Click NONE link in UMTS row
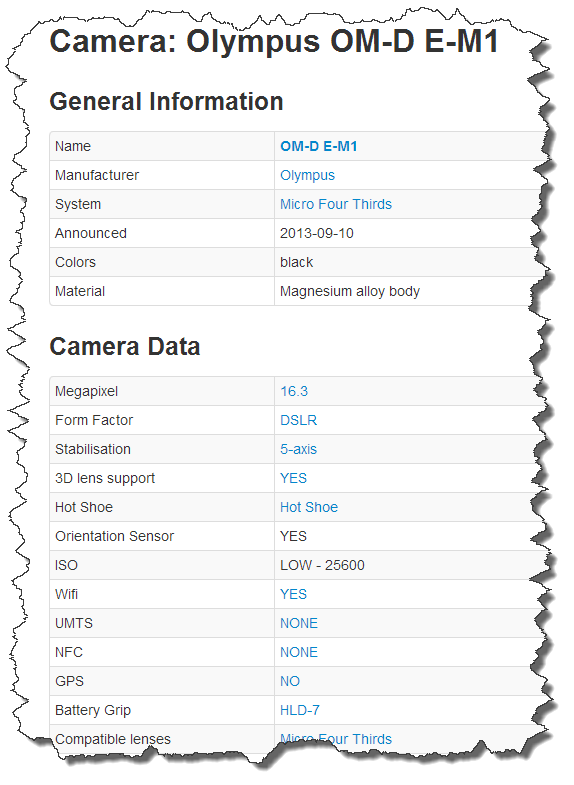574x785 pixels. click(x=299, y=623)
